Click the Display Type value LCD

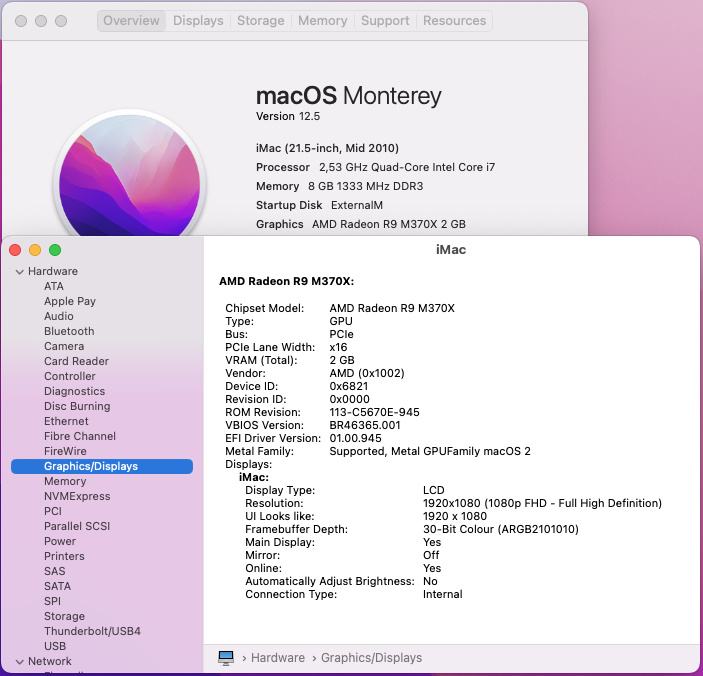pyautogui.click(x=434, y=490)
